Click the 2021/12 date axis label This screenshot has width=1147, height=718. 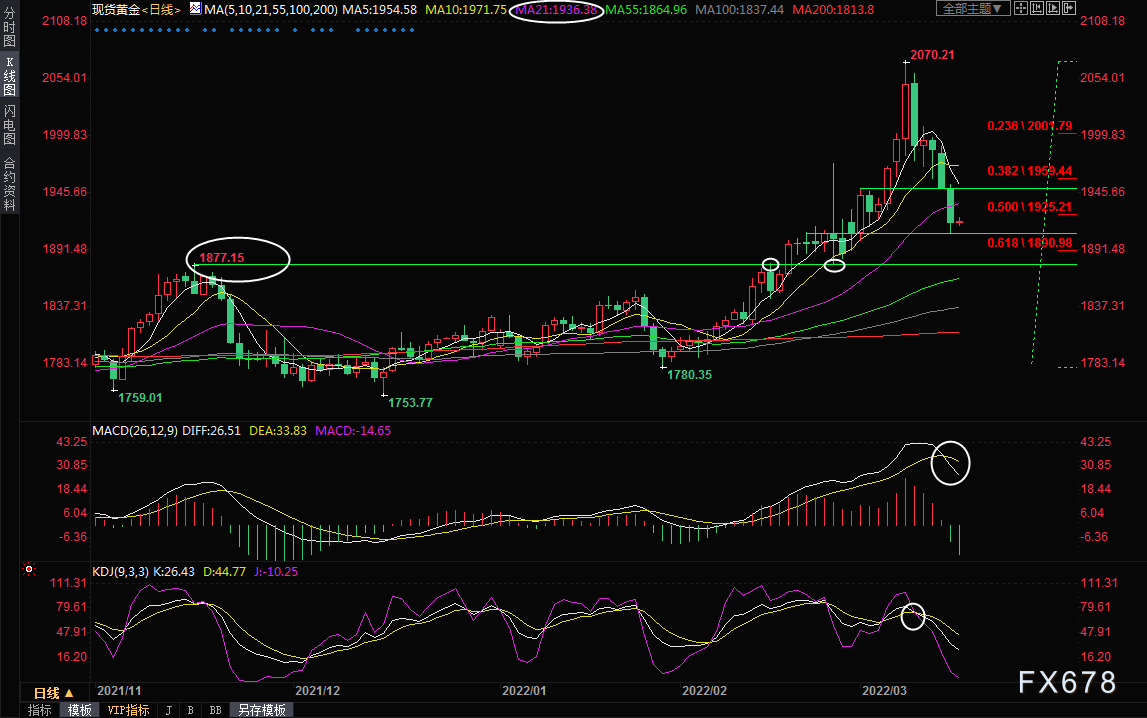[317, 691]
